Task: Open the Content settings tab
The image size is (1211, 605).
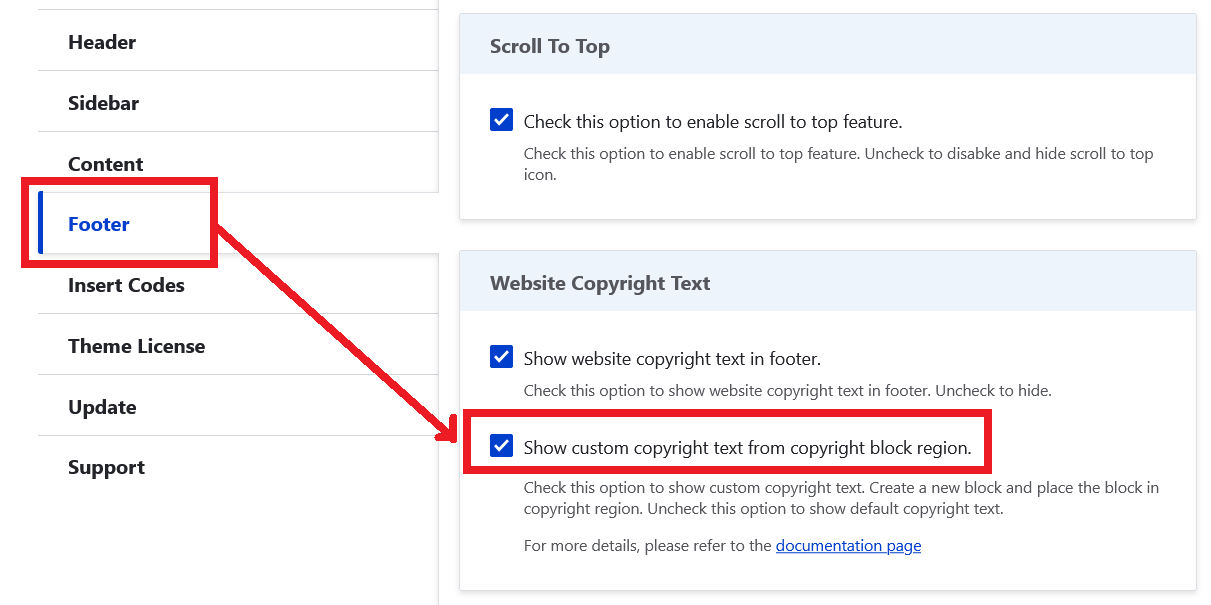Action: coord(105,163)
